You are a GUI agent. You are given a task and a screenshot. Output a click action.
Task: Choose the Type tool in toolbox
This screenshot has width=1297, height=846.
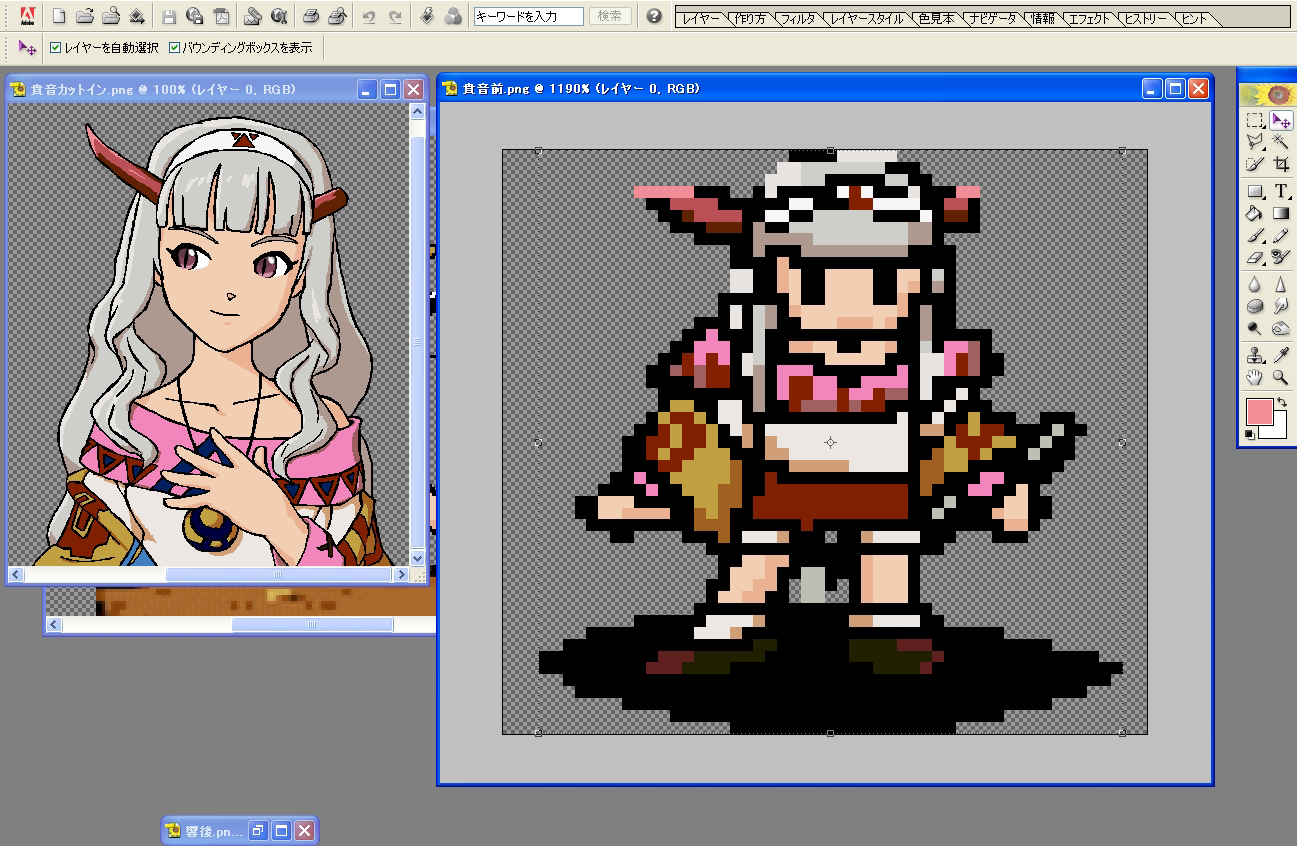(1280, 191)
